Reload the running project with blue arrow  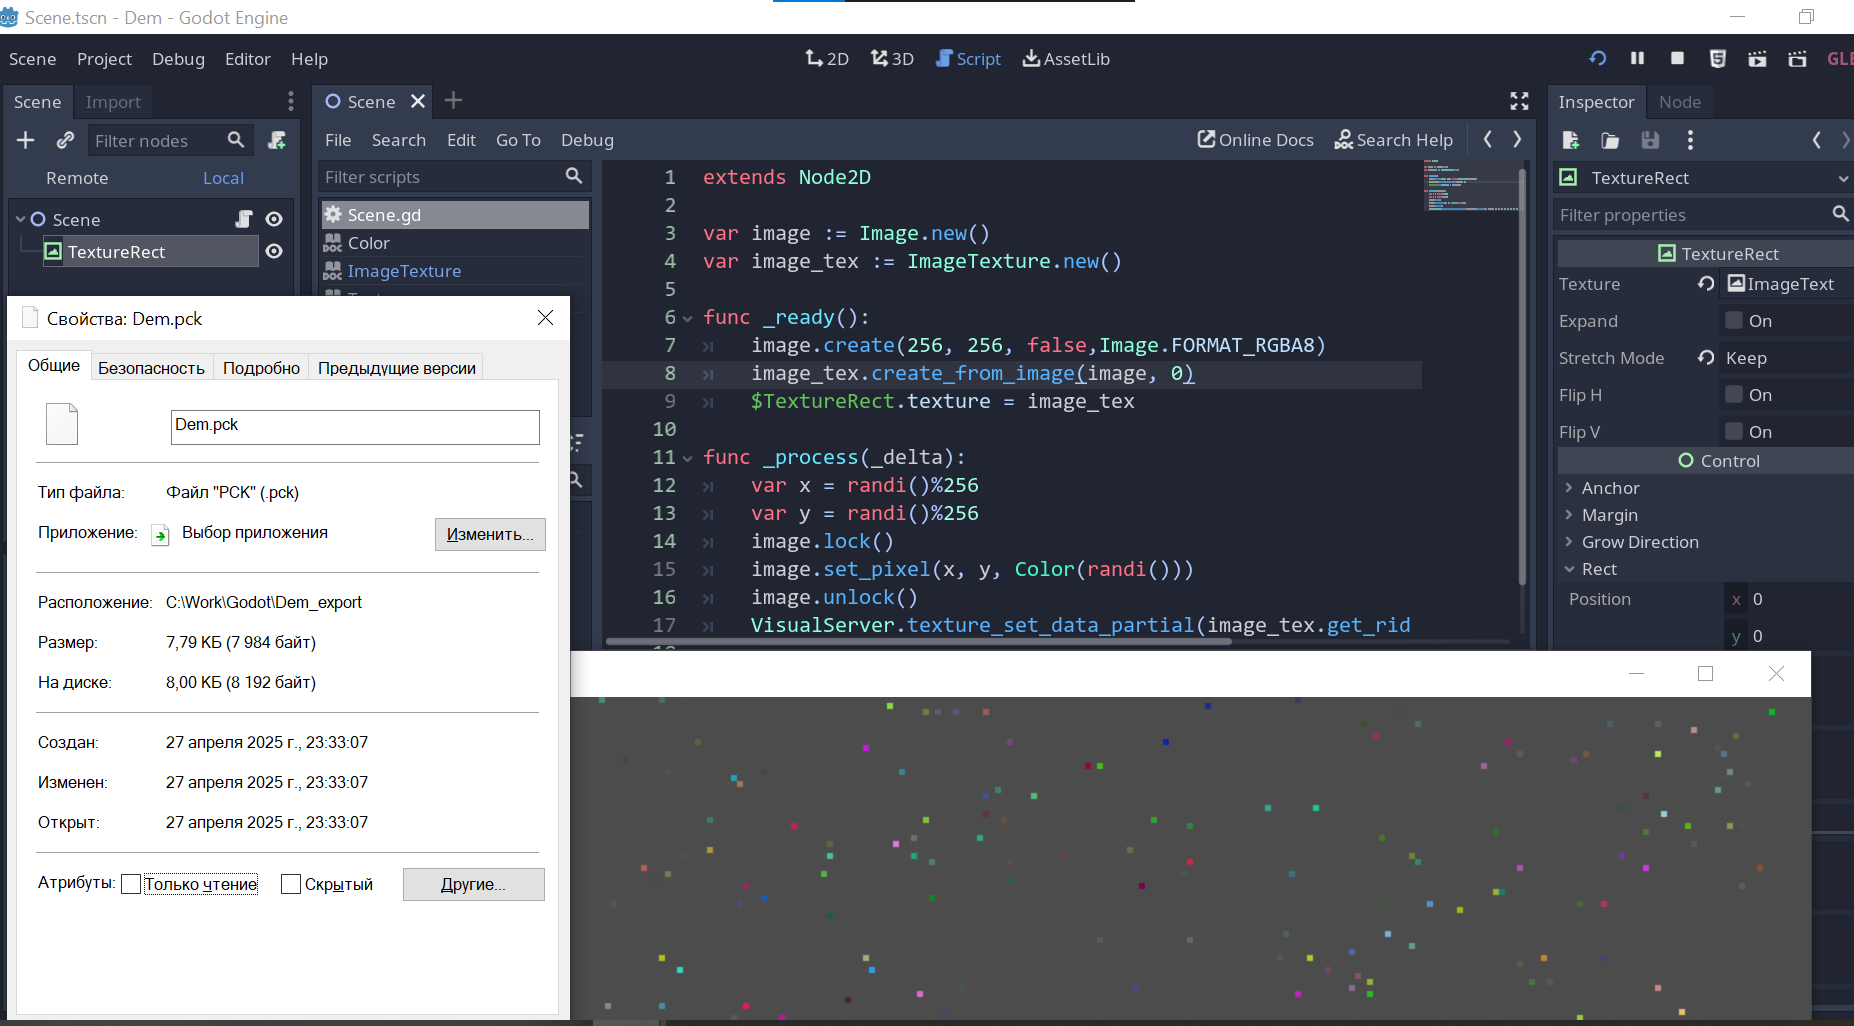(1598, 58)
